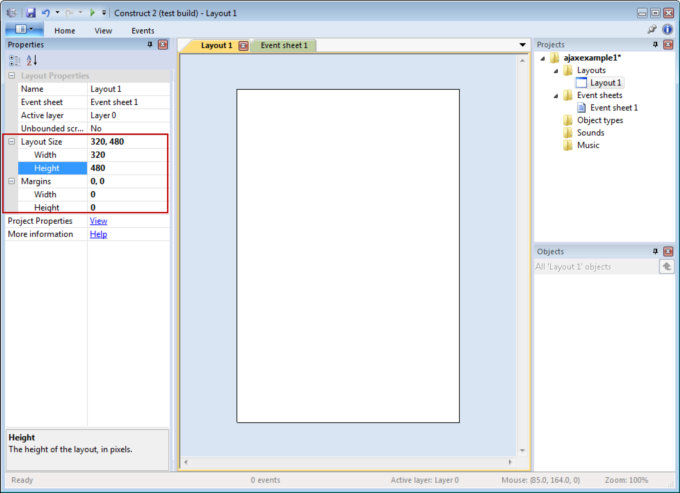Image resolution: width=680 pixels, height=493 pixels.
Task: Click the Construct 2 gear application icon
Action: click(12, 13)
